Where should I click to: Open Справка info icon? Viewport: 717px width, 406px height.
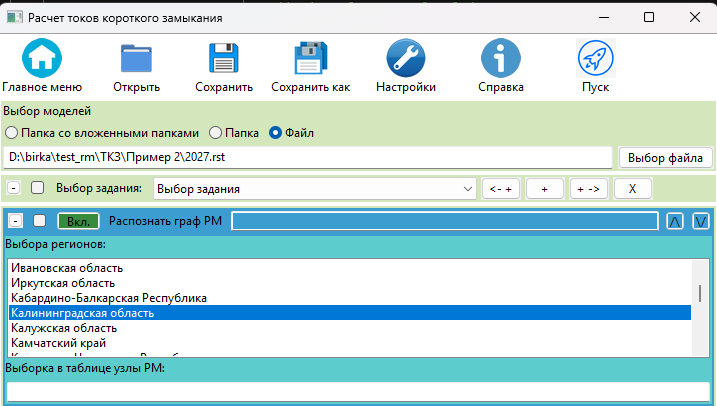click(500, 58)
